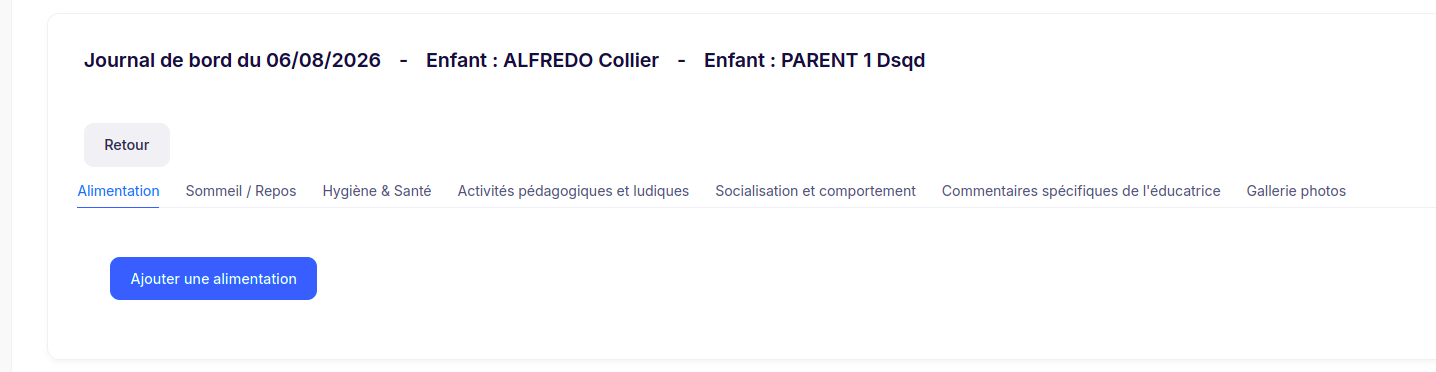The image size is (1436, 372).
Task: Switch to Socialisation et comportement tab
Action: (815, 191)
